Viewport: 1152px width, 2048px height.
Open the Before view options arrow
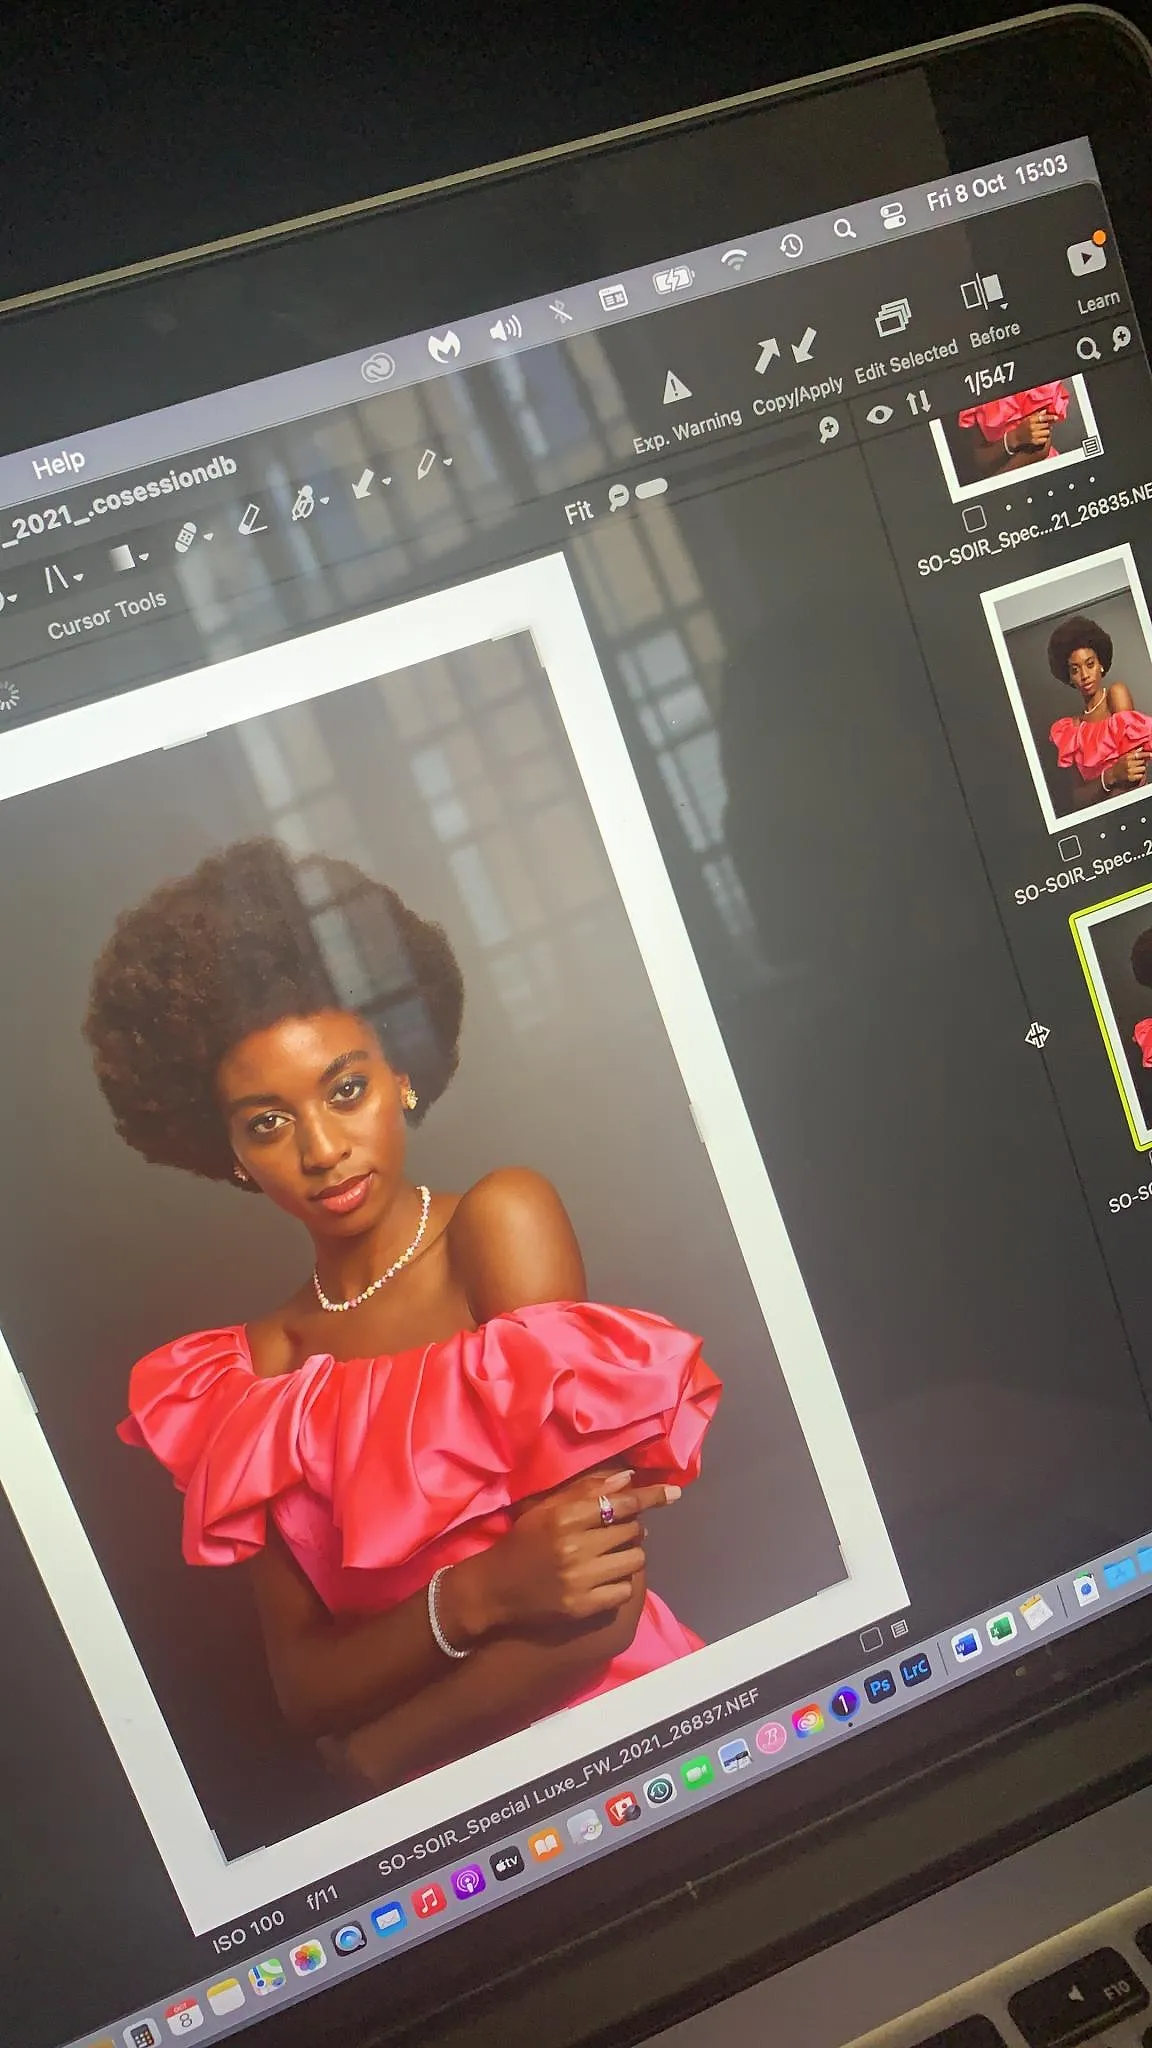point(1004,306)
